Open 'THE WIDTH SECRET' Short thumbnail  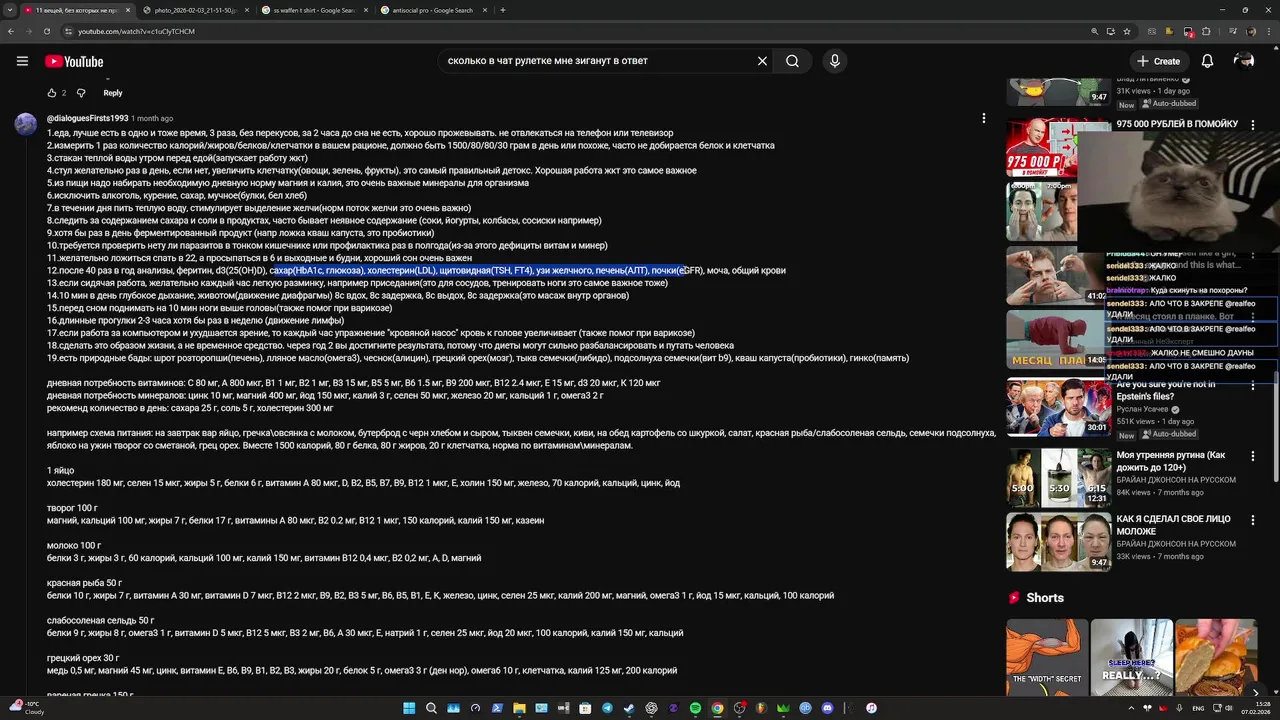click(1047, 656)
